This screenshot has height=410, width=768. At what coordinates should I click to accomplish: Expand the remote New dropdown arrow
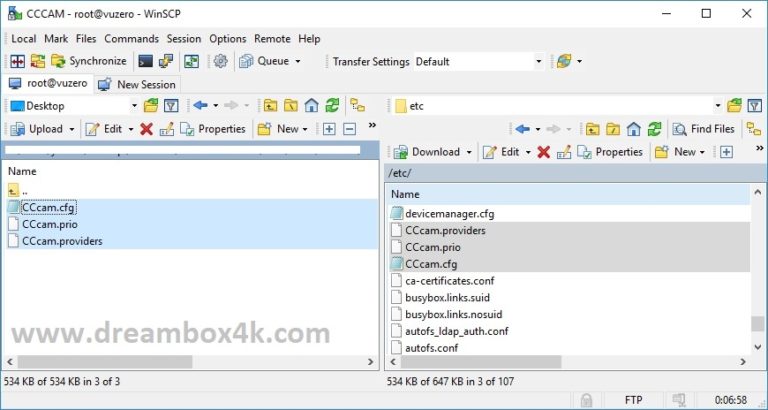click(702, 152)
